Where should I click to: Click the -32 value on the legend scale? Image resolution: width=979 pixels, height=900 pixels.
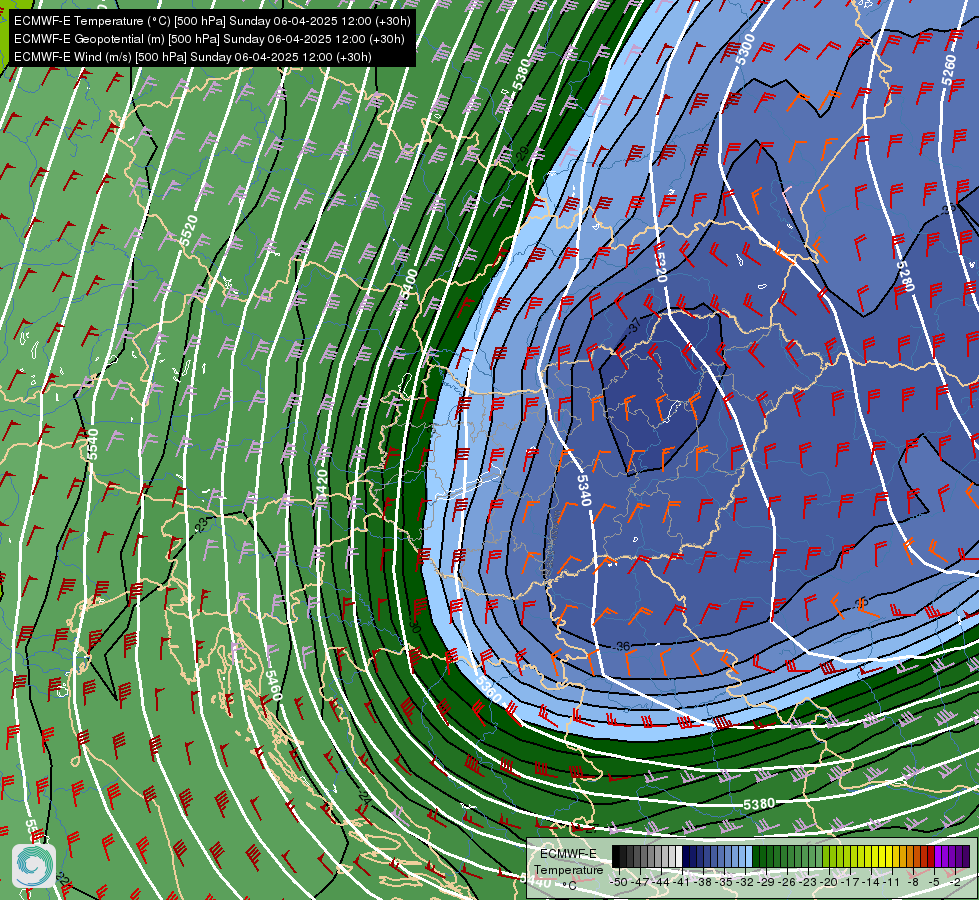tap(745, 882)
